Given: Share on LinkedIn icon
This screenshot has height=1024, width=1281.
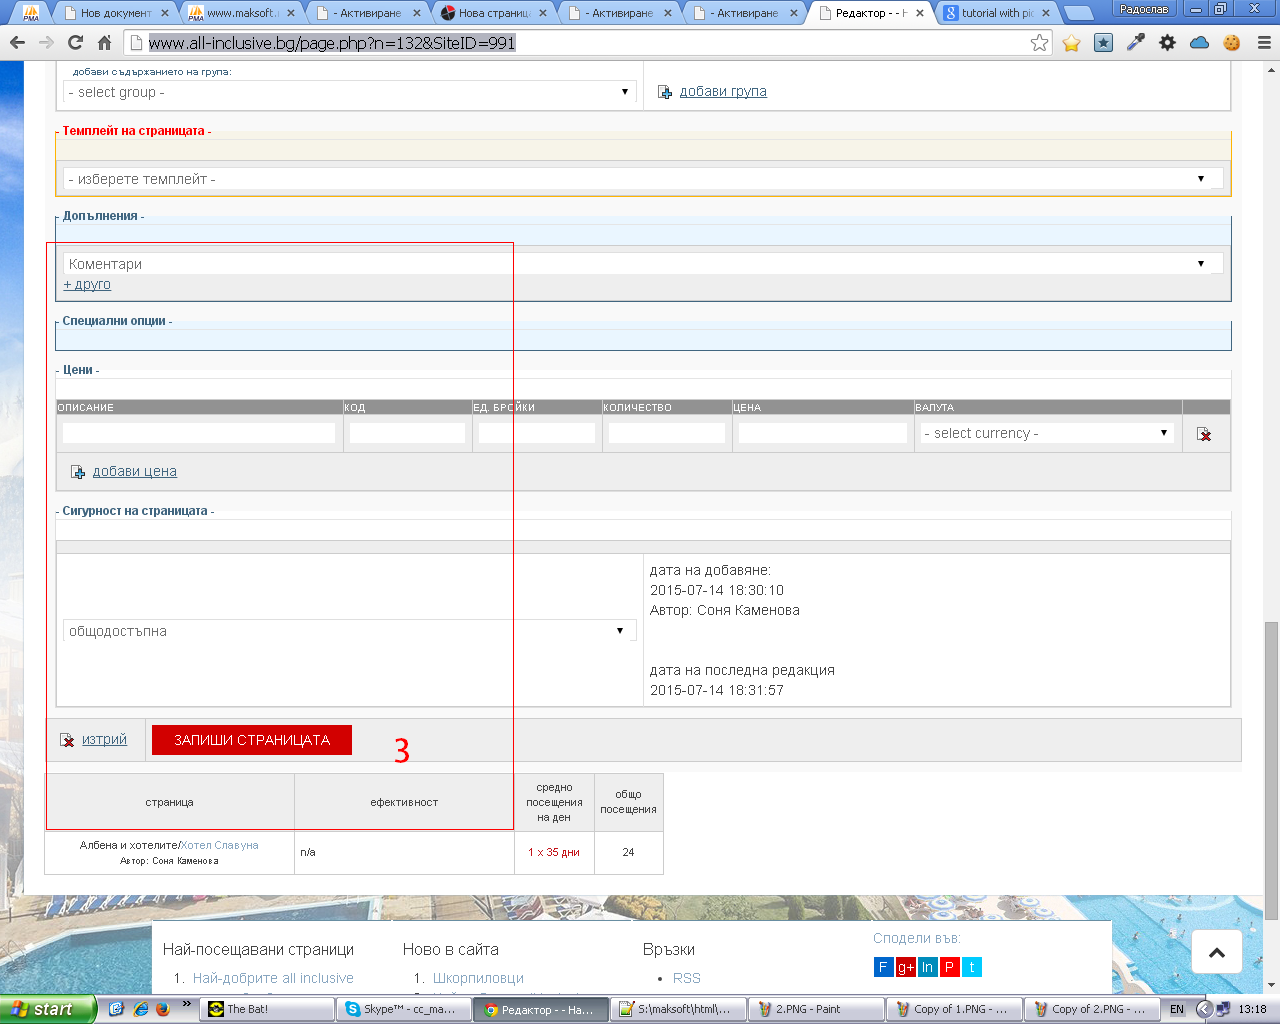Looking at the screenshot, I should point(927,967).
